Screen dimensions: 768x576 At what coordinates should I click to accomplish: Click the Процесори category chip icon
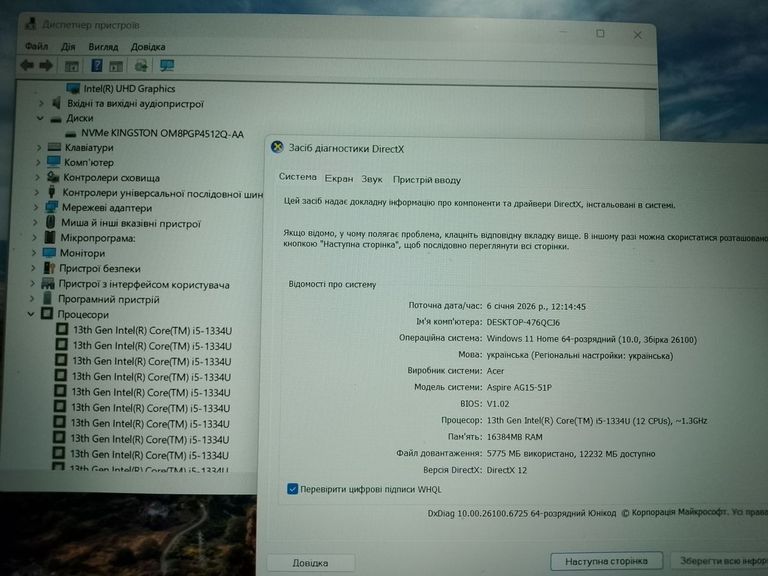[47, 313]
